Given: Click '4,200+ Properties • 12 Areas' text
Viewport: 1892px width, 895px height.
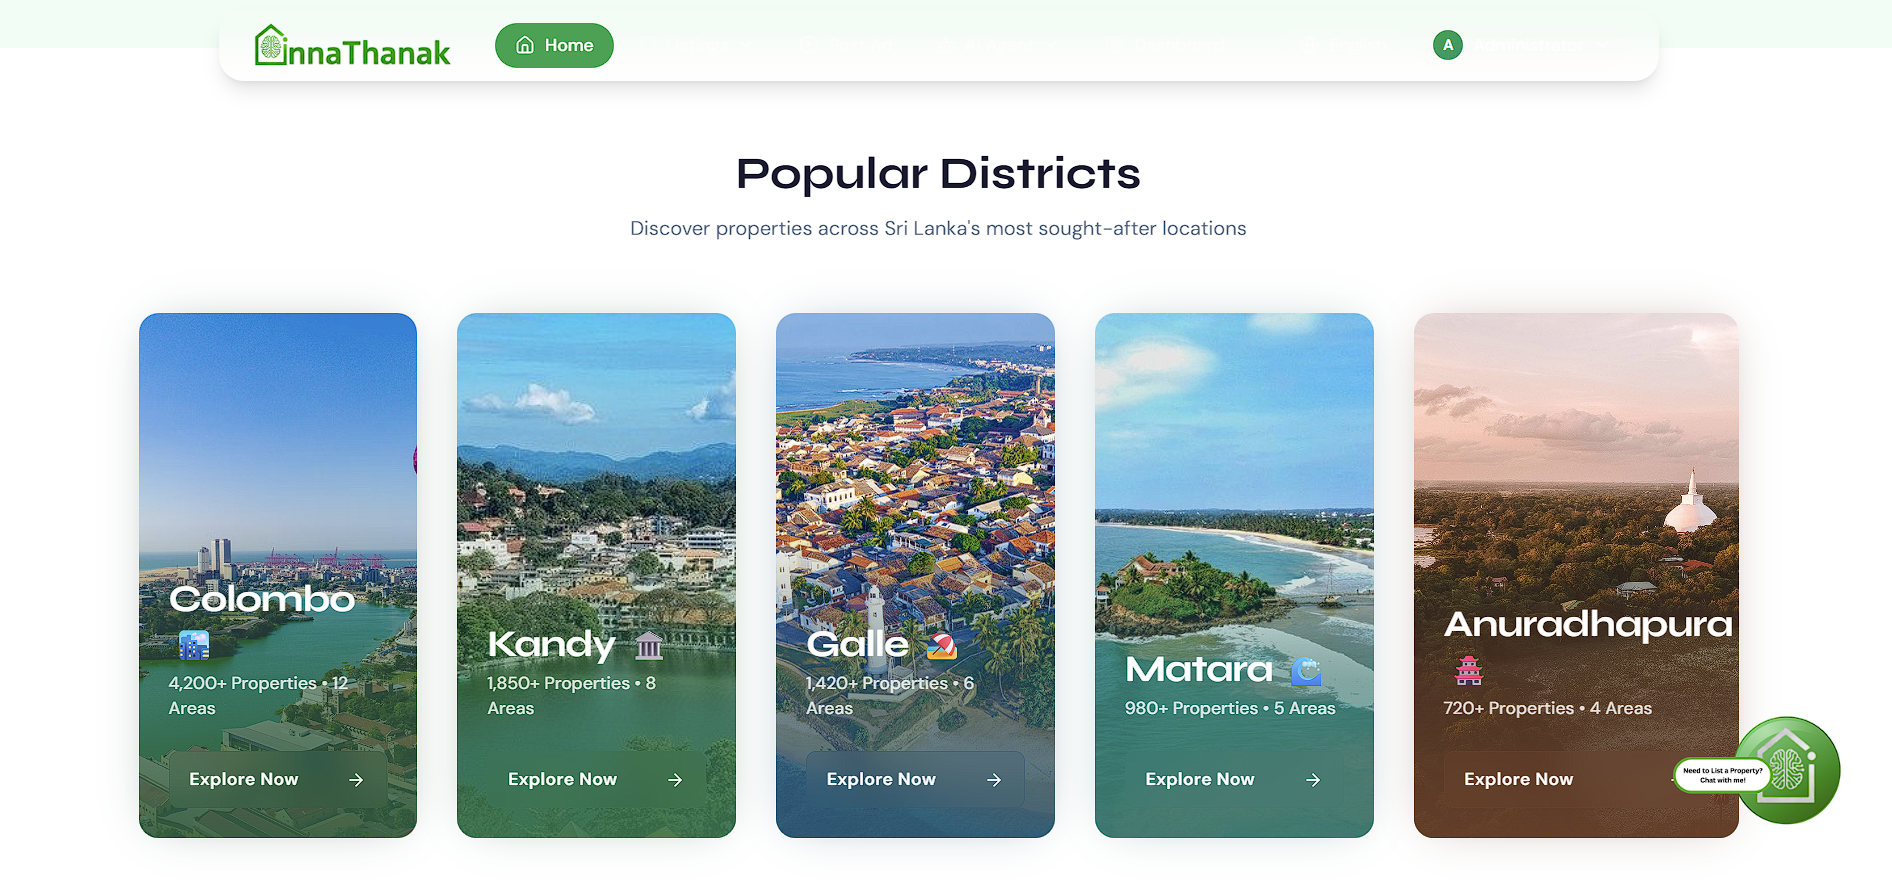Looking at the screenshot, I should [258, 695].
